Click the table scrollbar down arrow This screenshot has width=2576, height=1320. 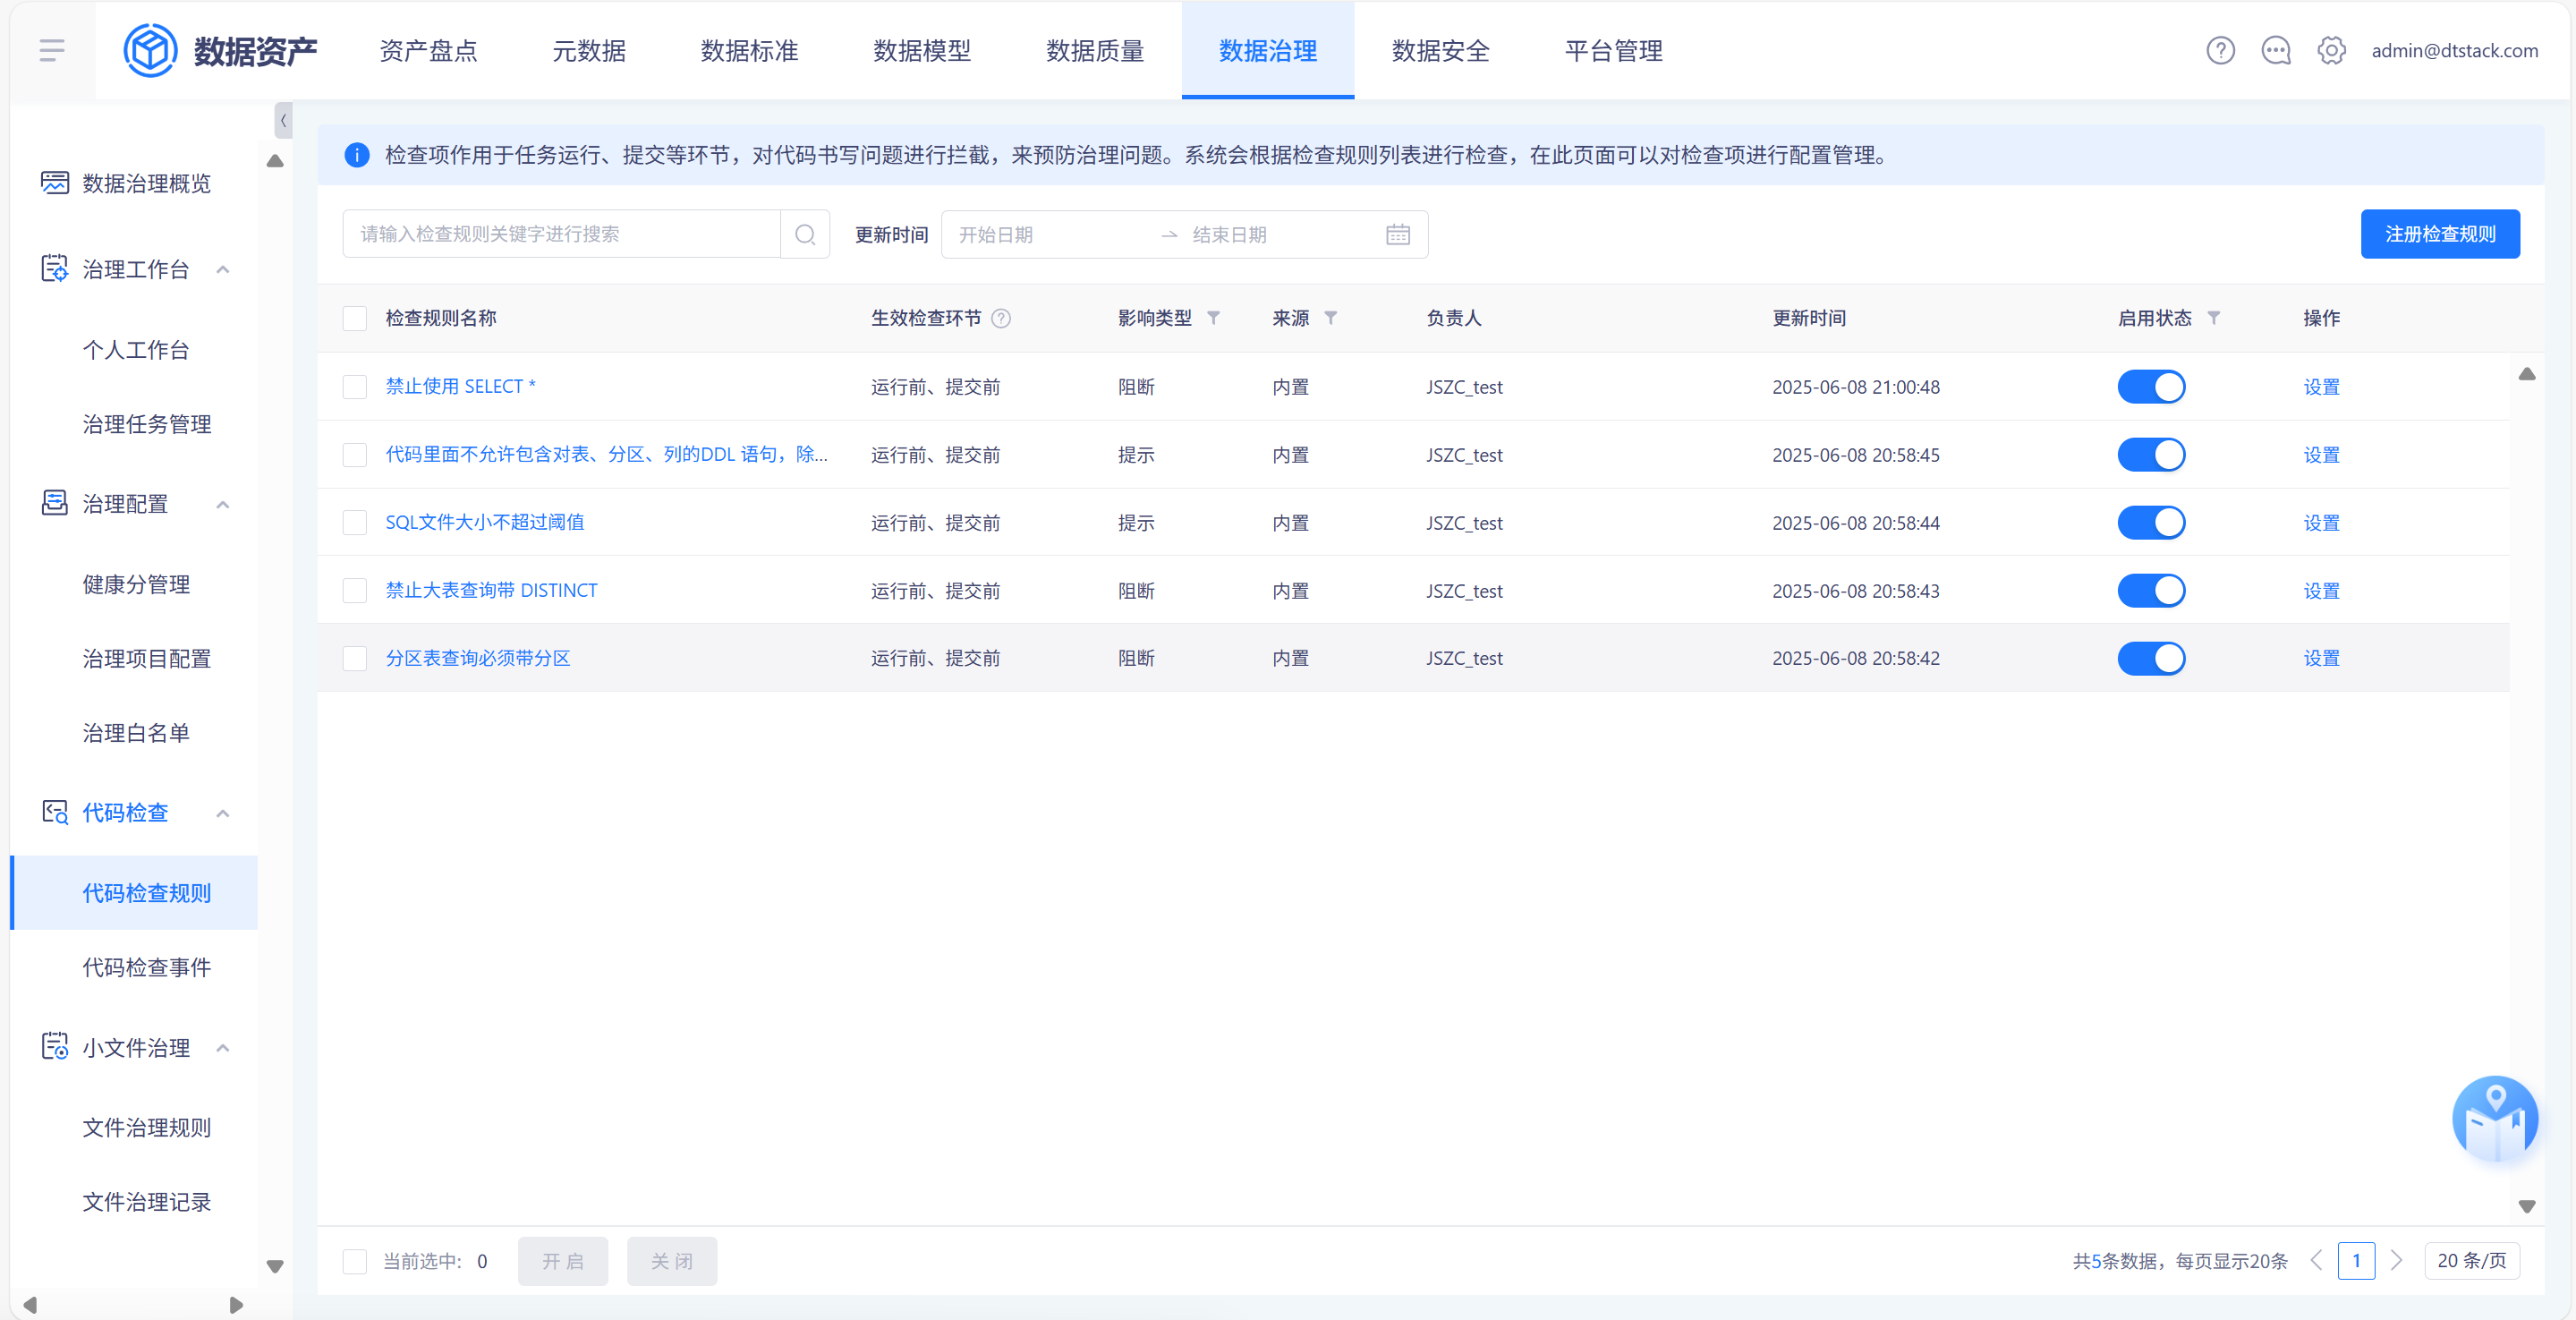[x=2527, y=1206]
